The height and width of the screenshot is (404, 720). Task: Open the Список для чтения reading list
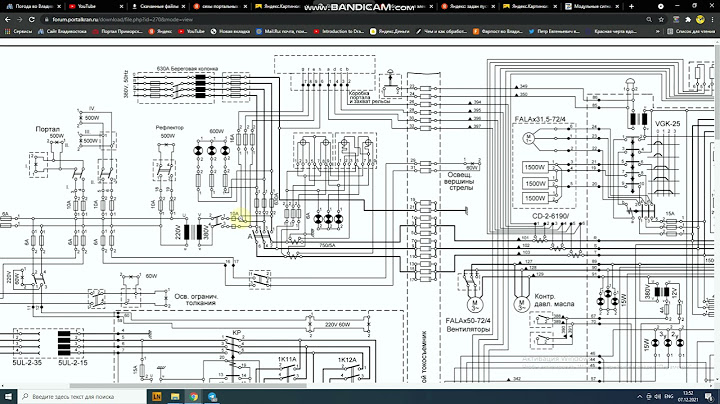point(692,31)
